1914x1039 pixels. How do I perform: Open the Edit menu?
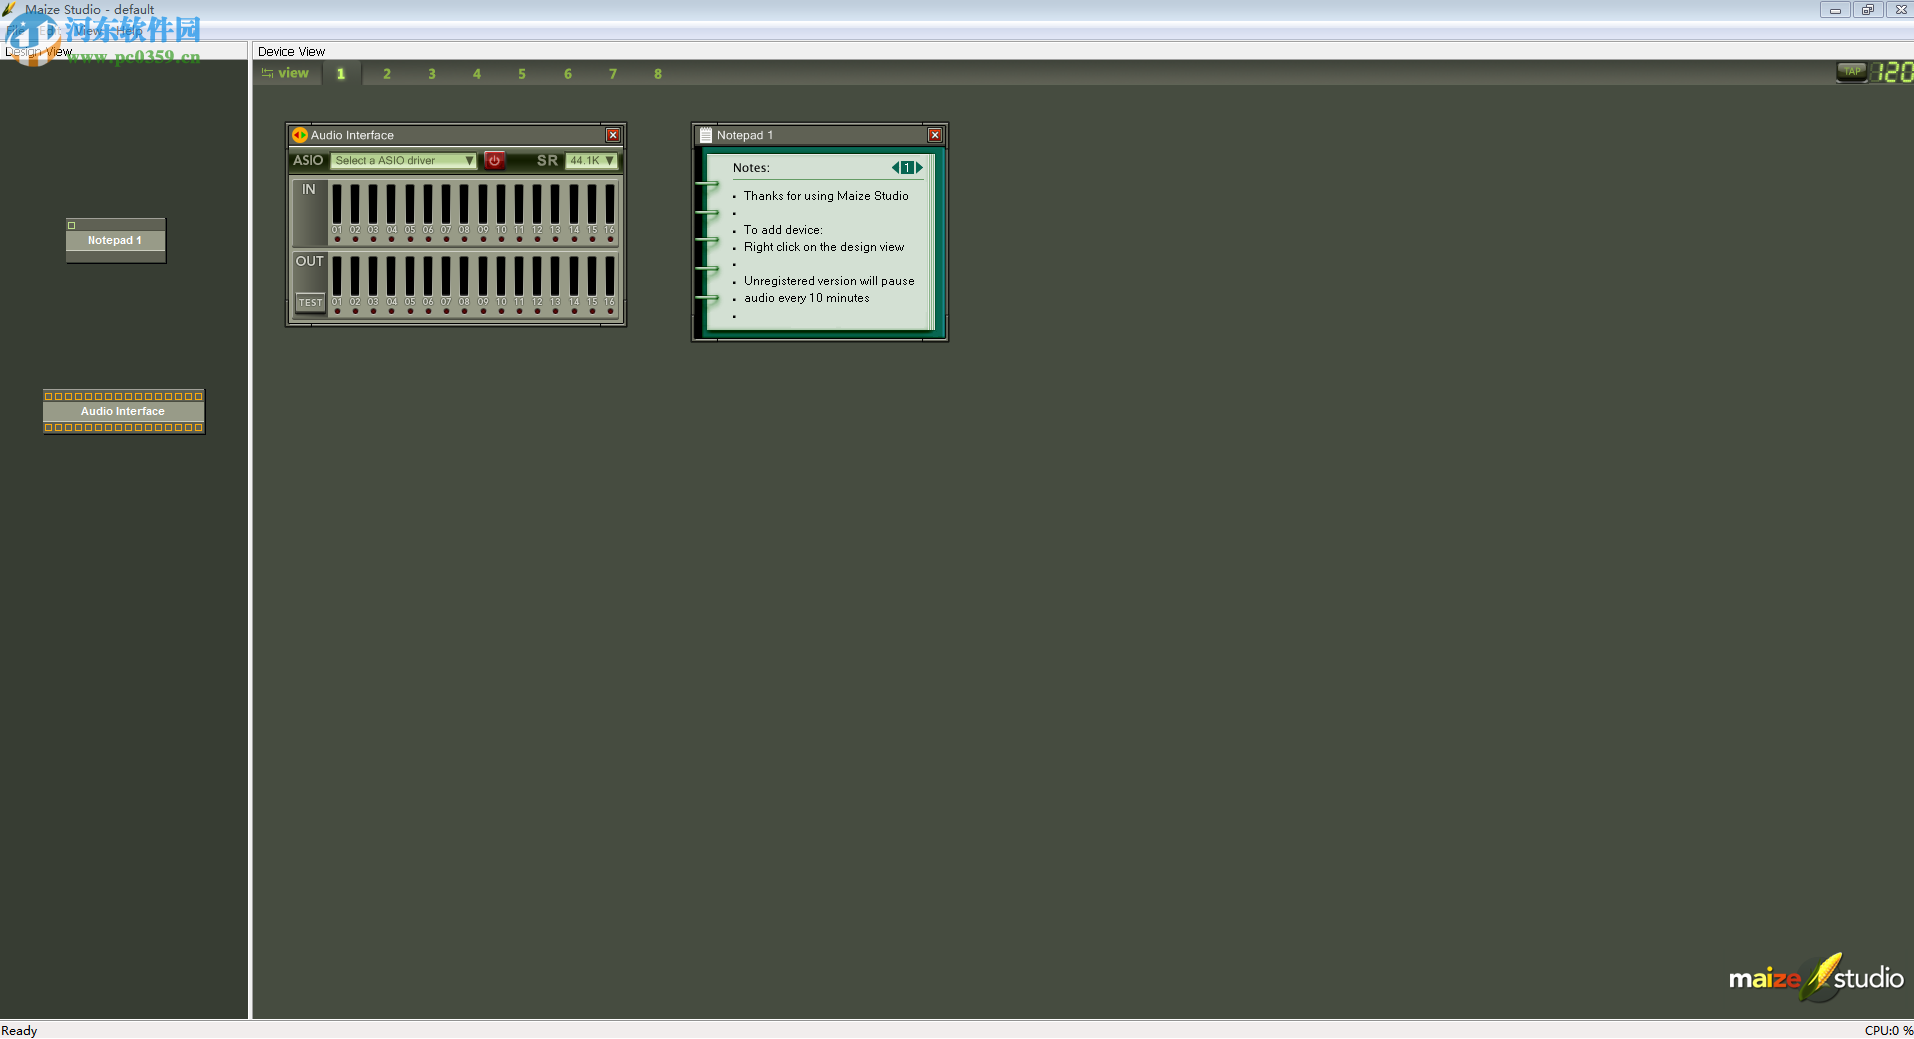[52, 31]
